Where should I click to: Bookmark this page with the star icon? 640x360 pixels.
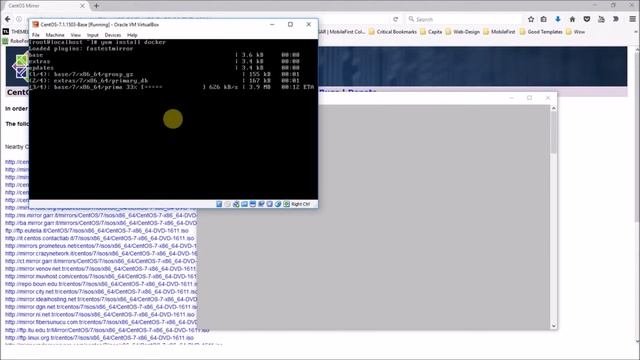[x=531, y=19]
